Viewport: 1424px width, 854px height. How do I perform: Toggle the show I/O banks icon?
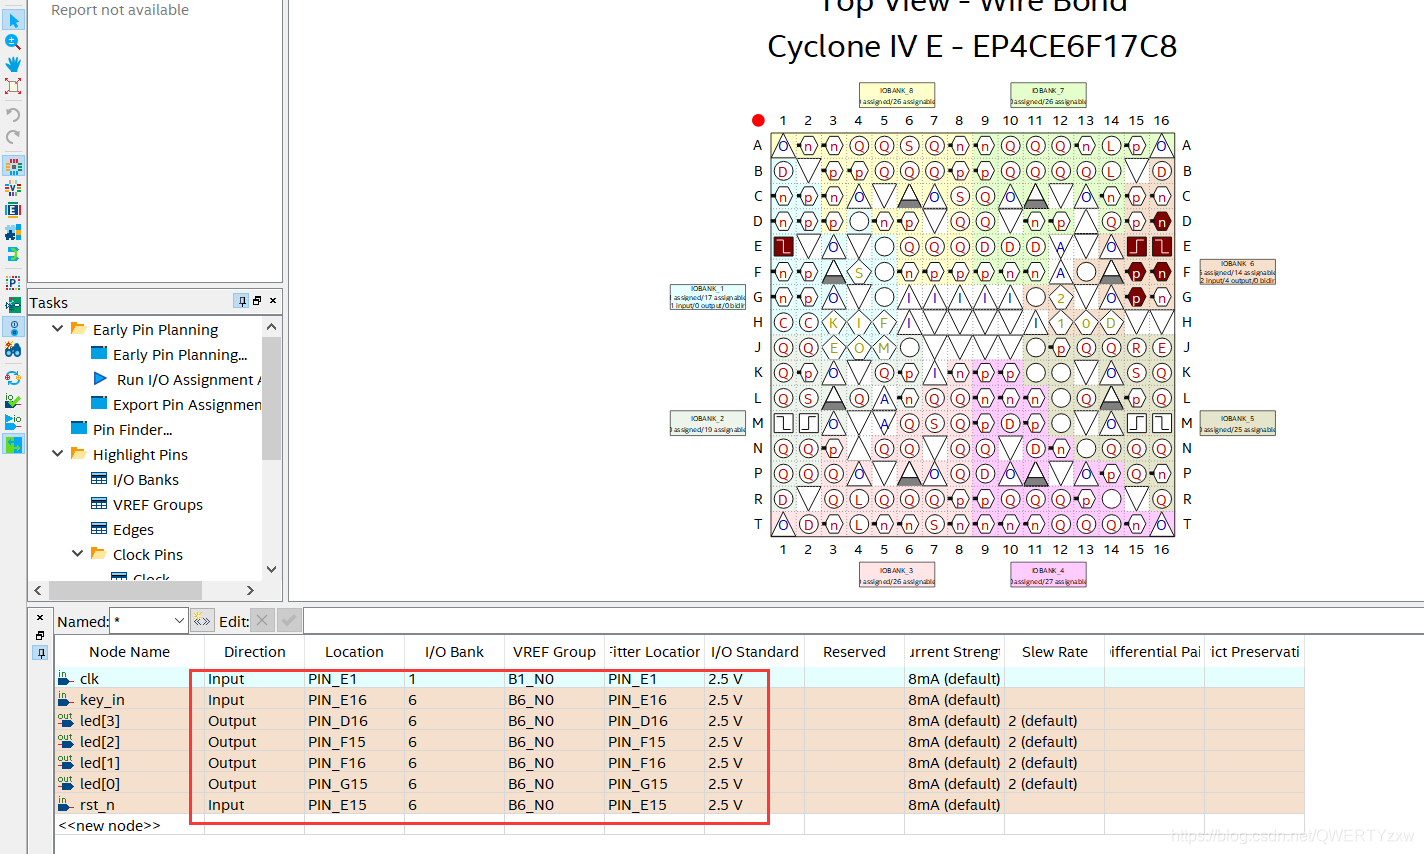13,166
